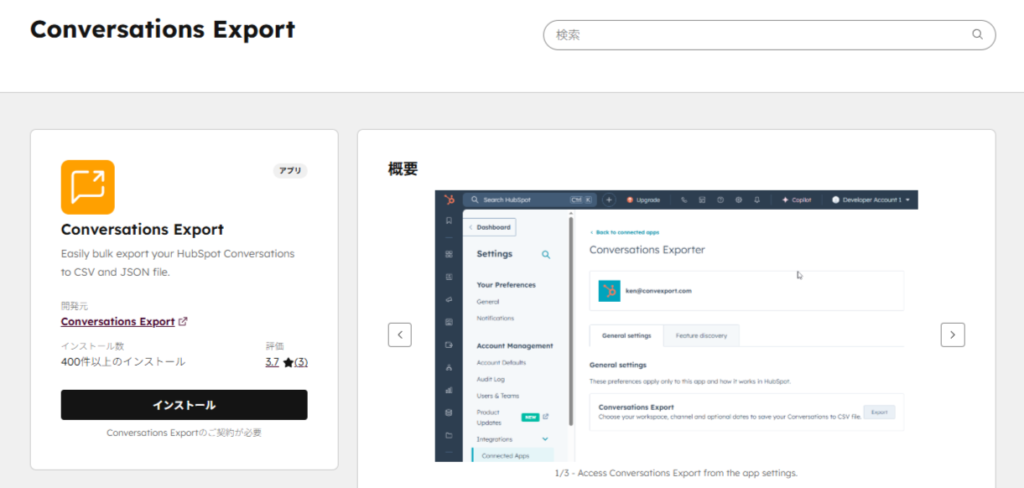The height and width of the screenshot is (488, 1024).
Task: Click Upgrade in the screenshot's top bar
Action: (x=643, y=200)
